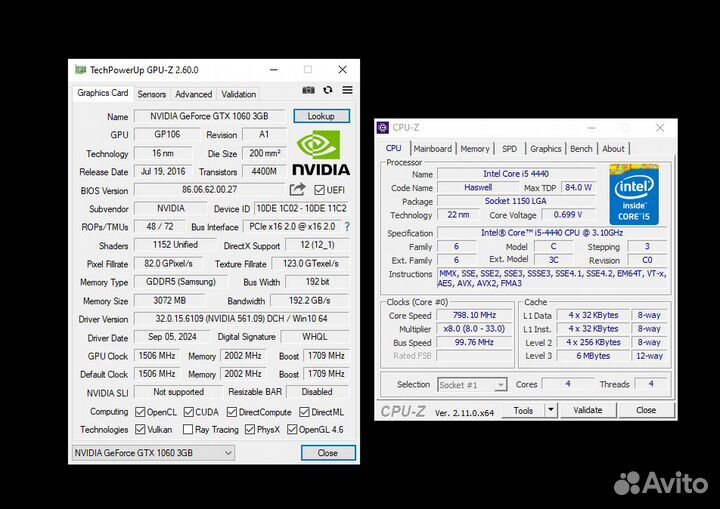Viewport: 720px width, 509px height.
Task: Open the GPU selection dropdown in GPU-Z
Action: click(x=153, y=453)
